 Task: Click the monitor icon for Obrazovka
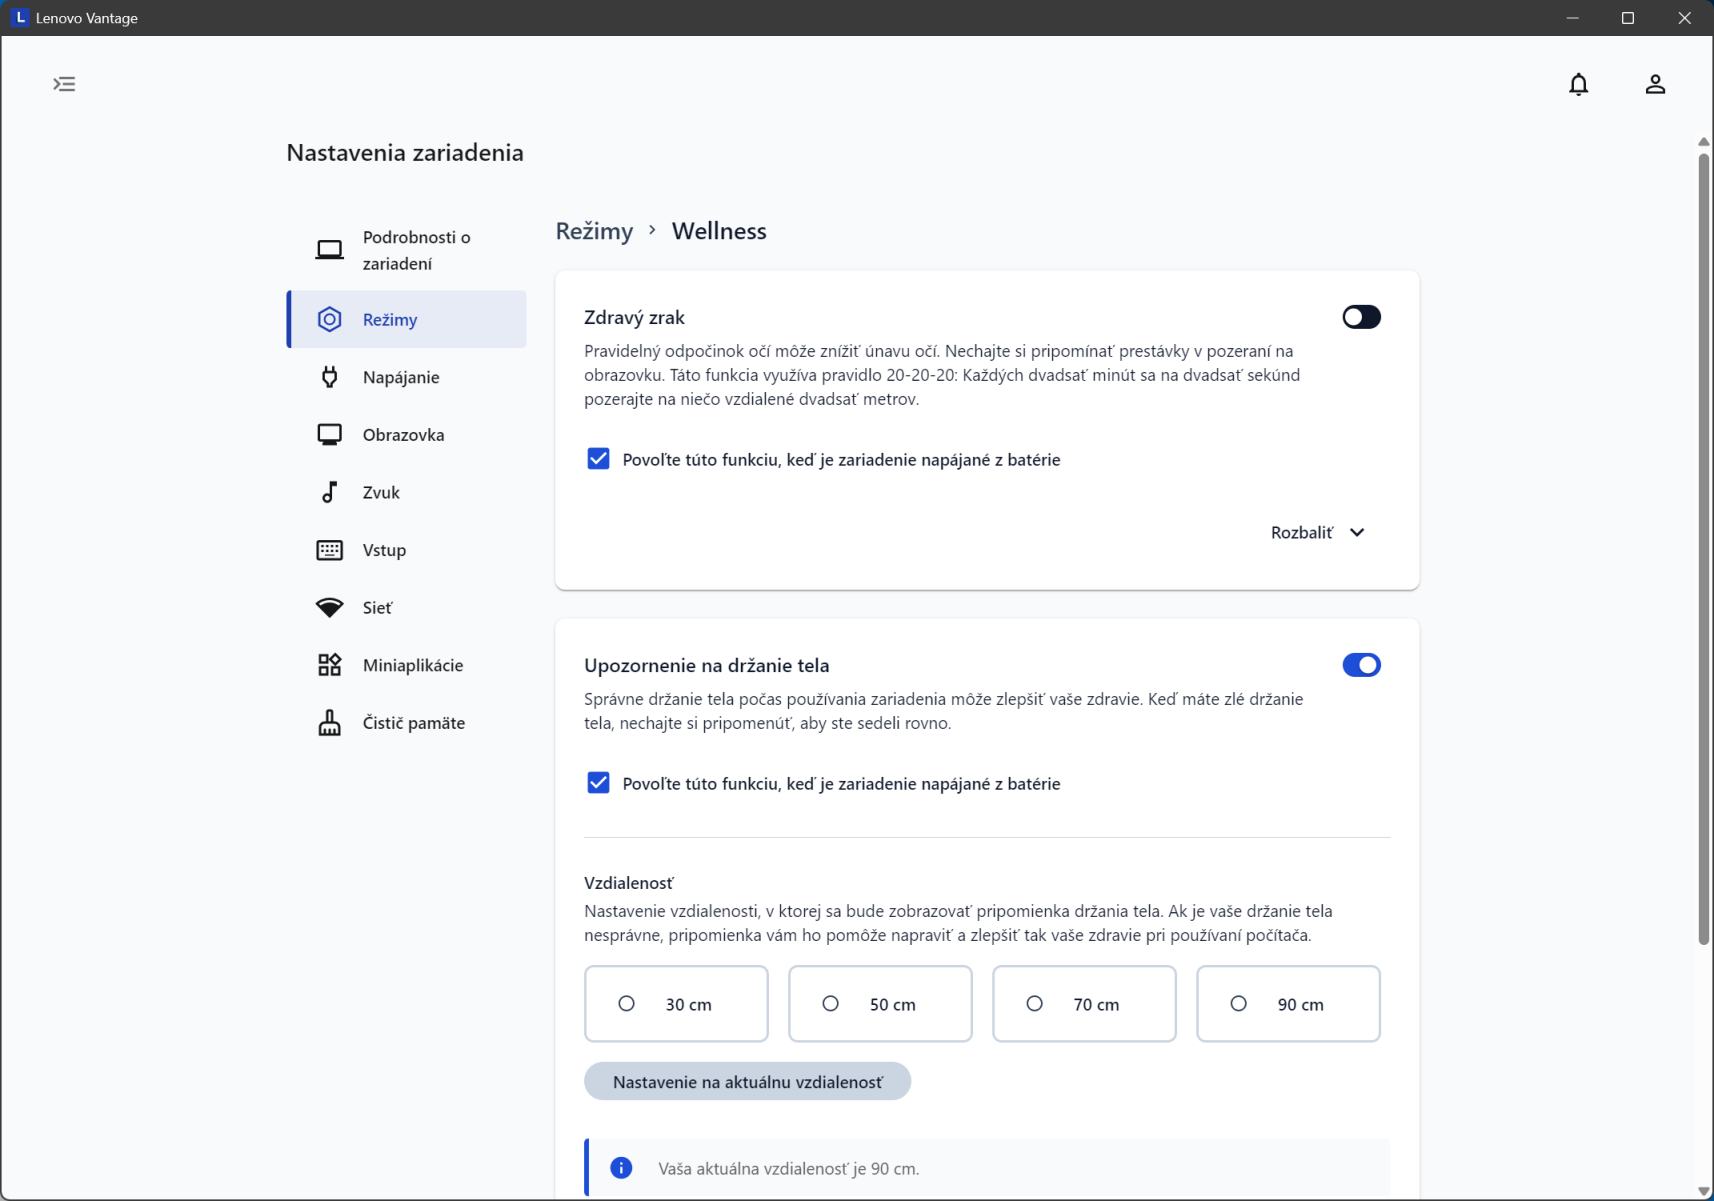click(x=329, y=435)
